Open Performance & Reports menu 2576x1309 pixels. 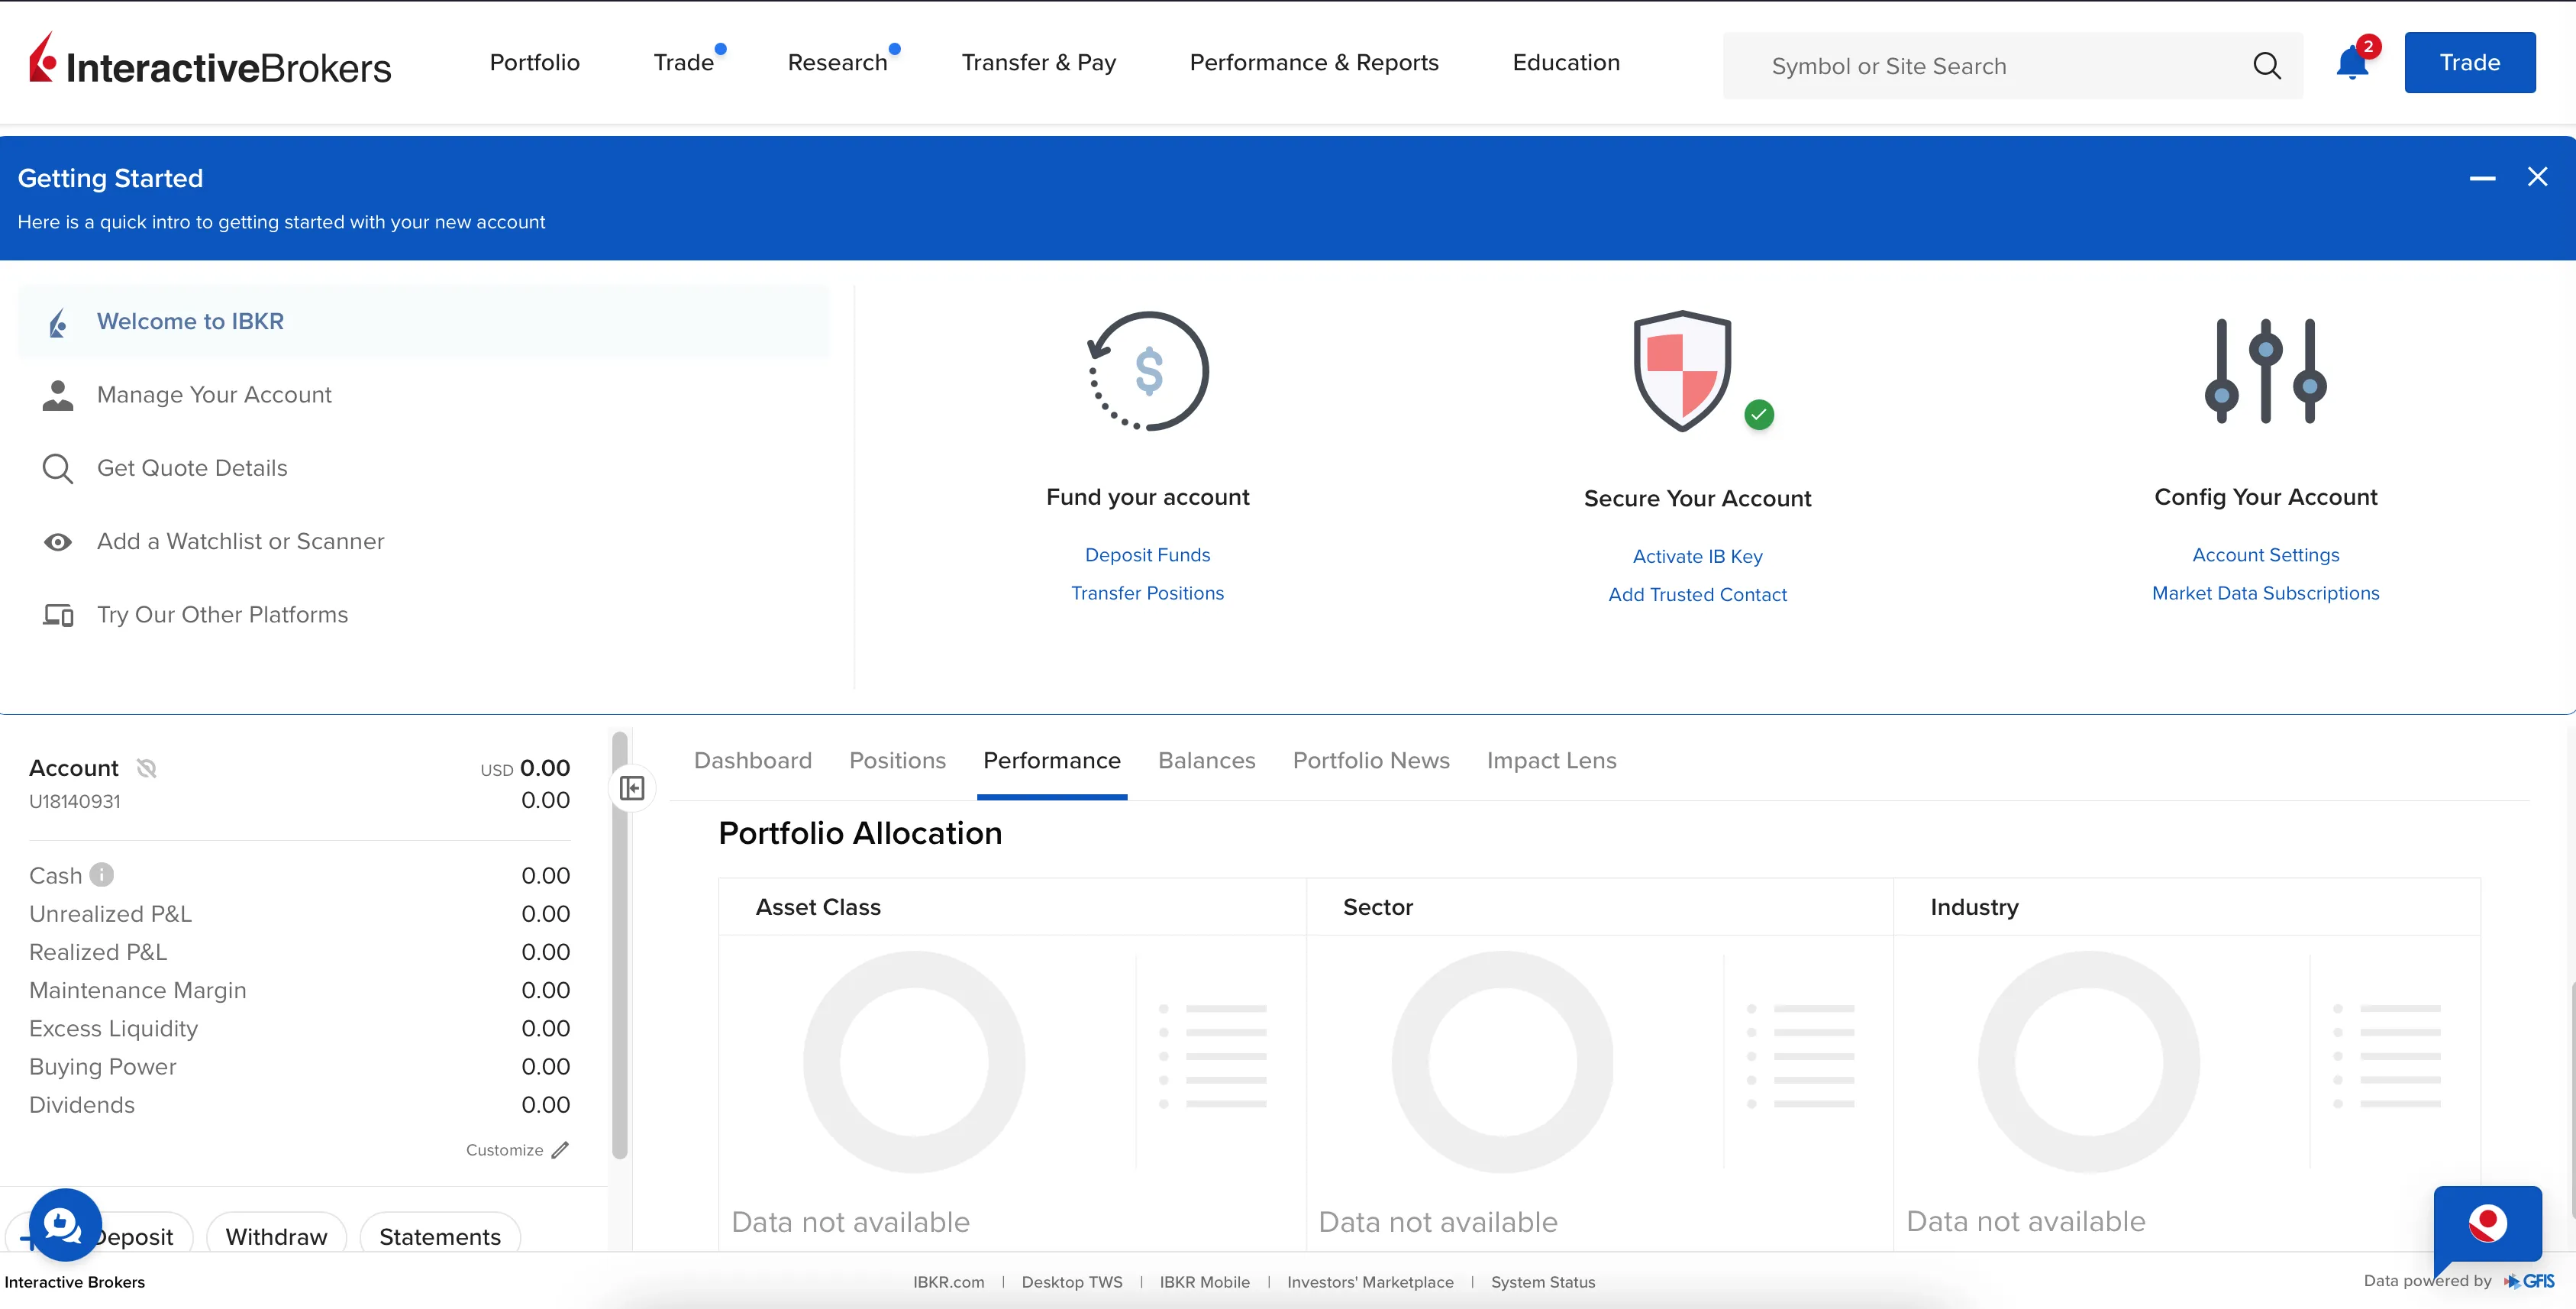pyautogui.click(x=1314, y=62)
